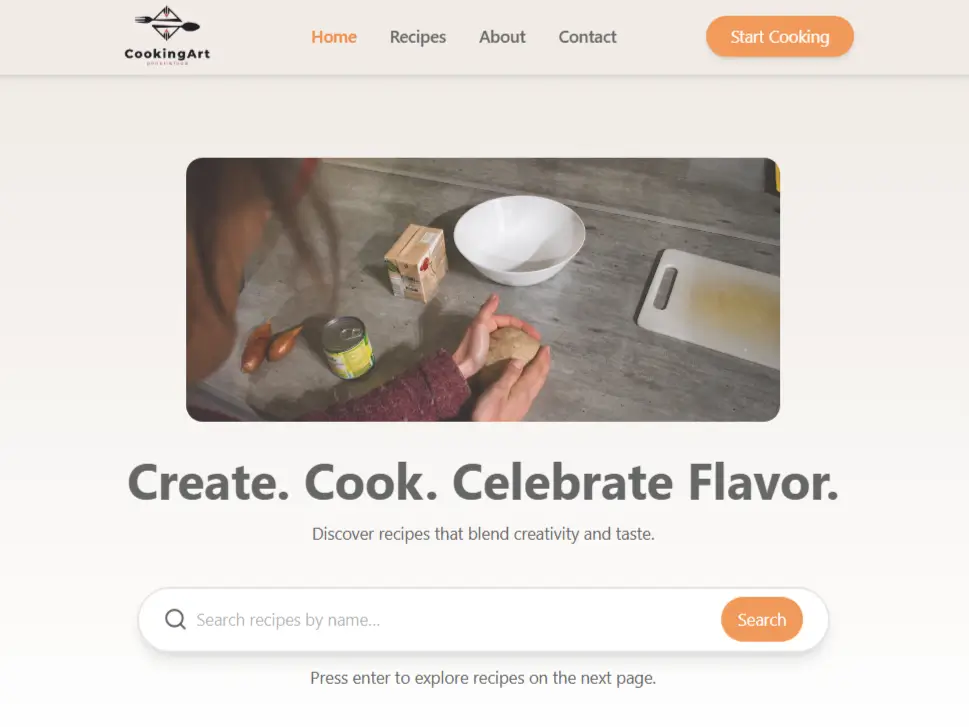Click the small carton box in the photo

(x=416, y=263)
